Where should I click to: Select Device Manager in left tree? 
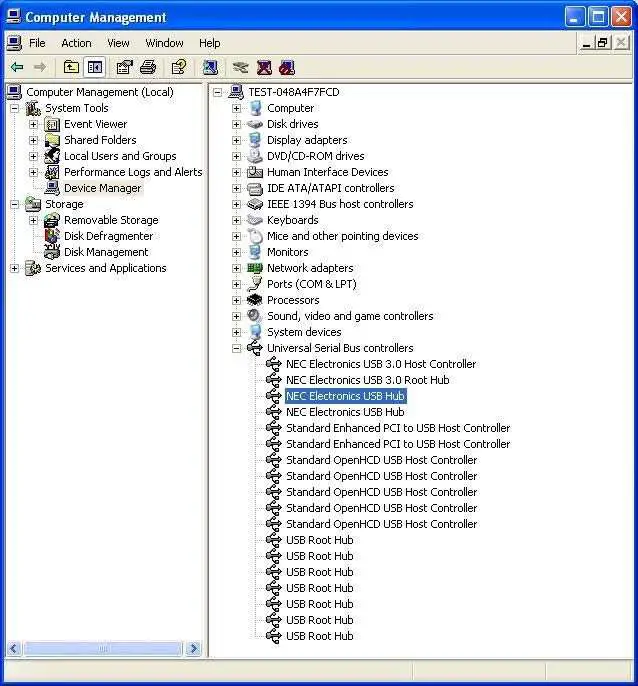pyautogui.click(x=102, y=188)
